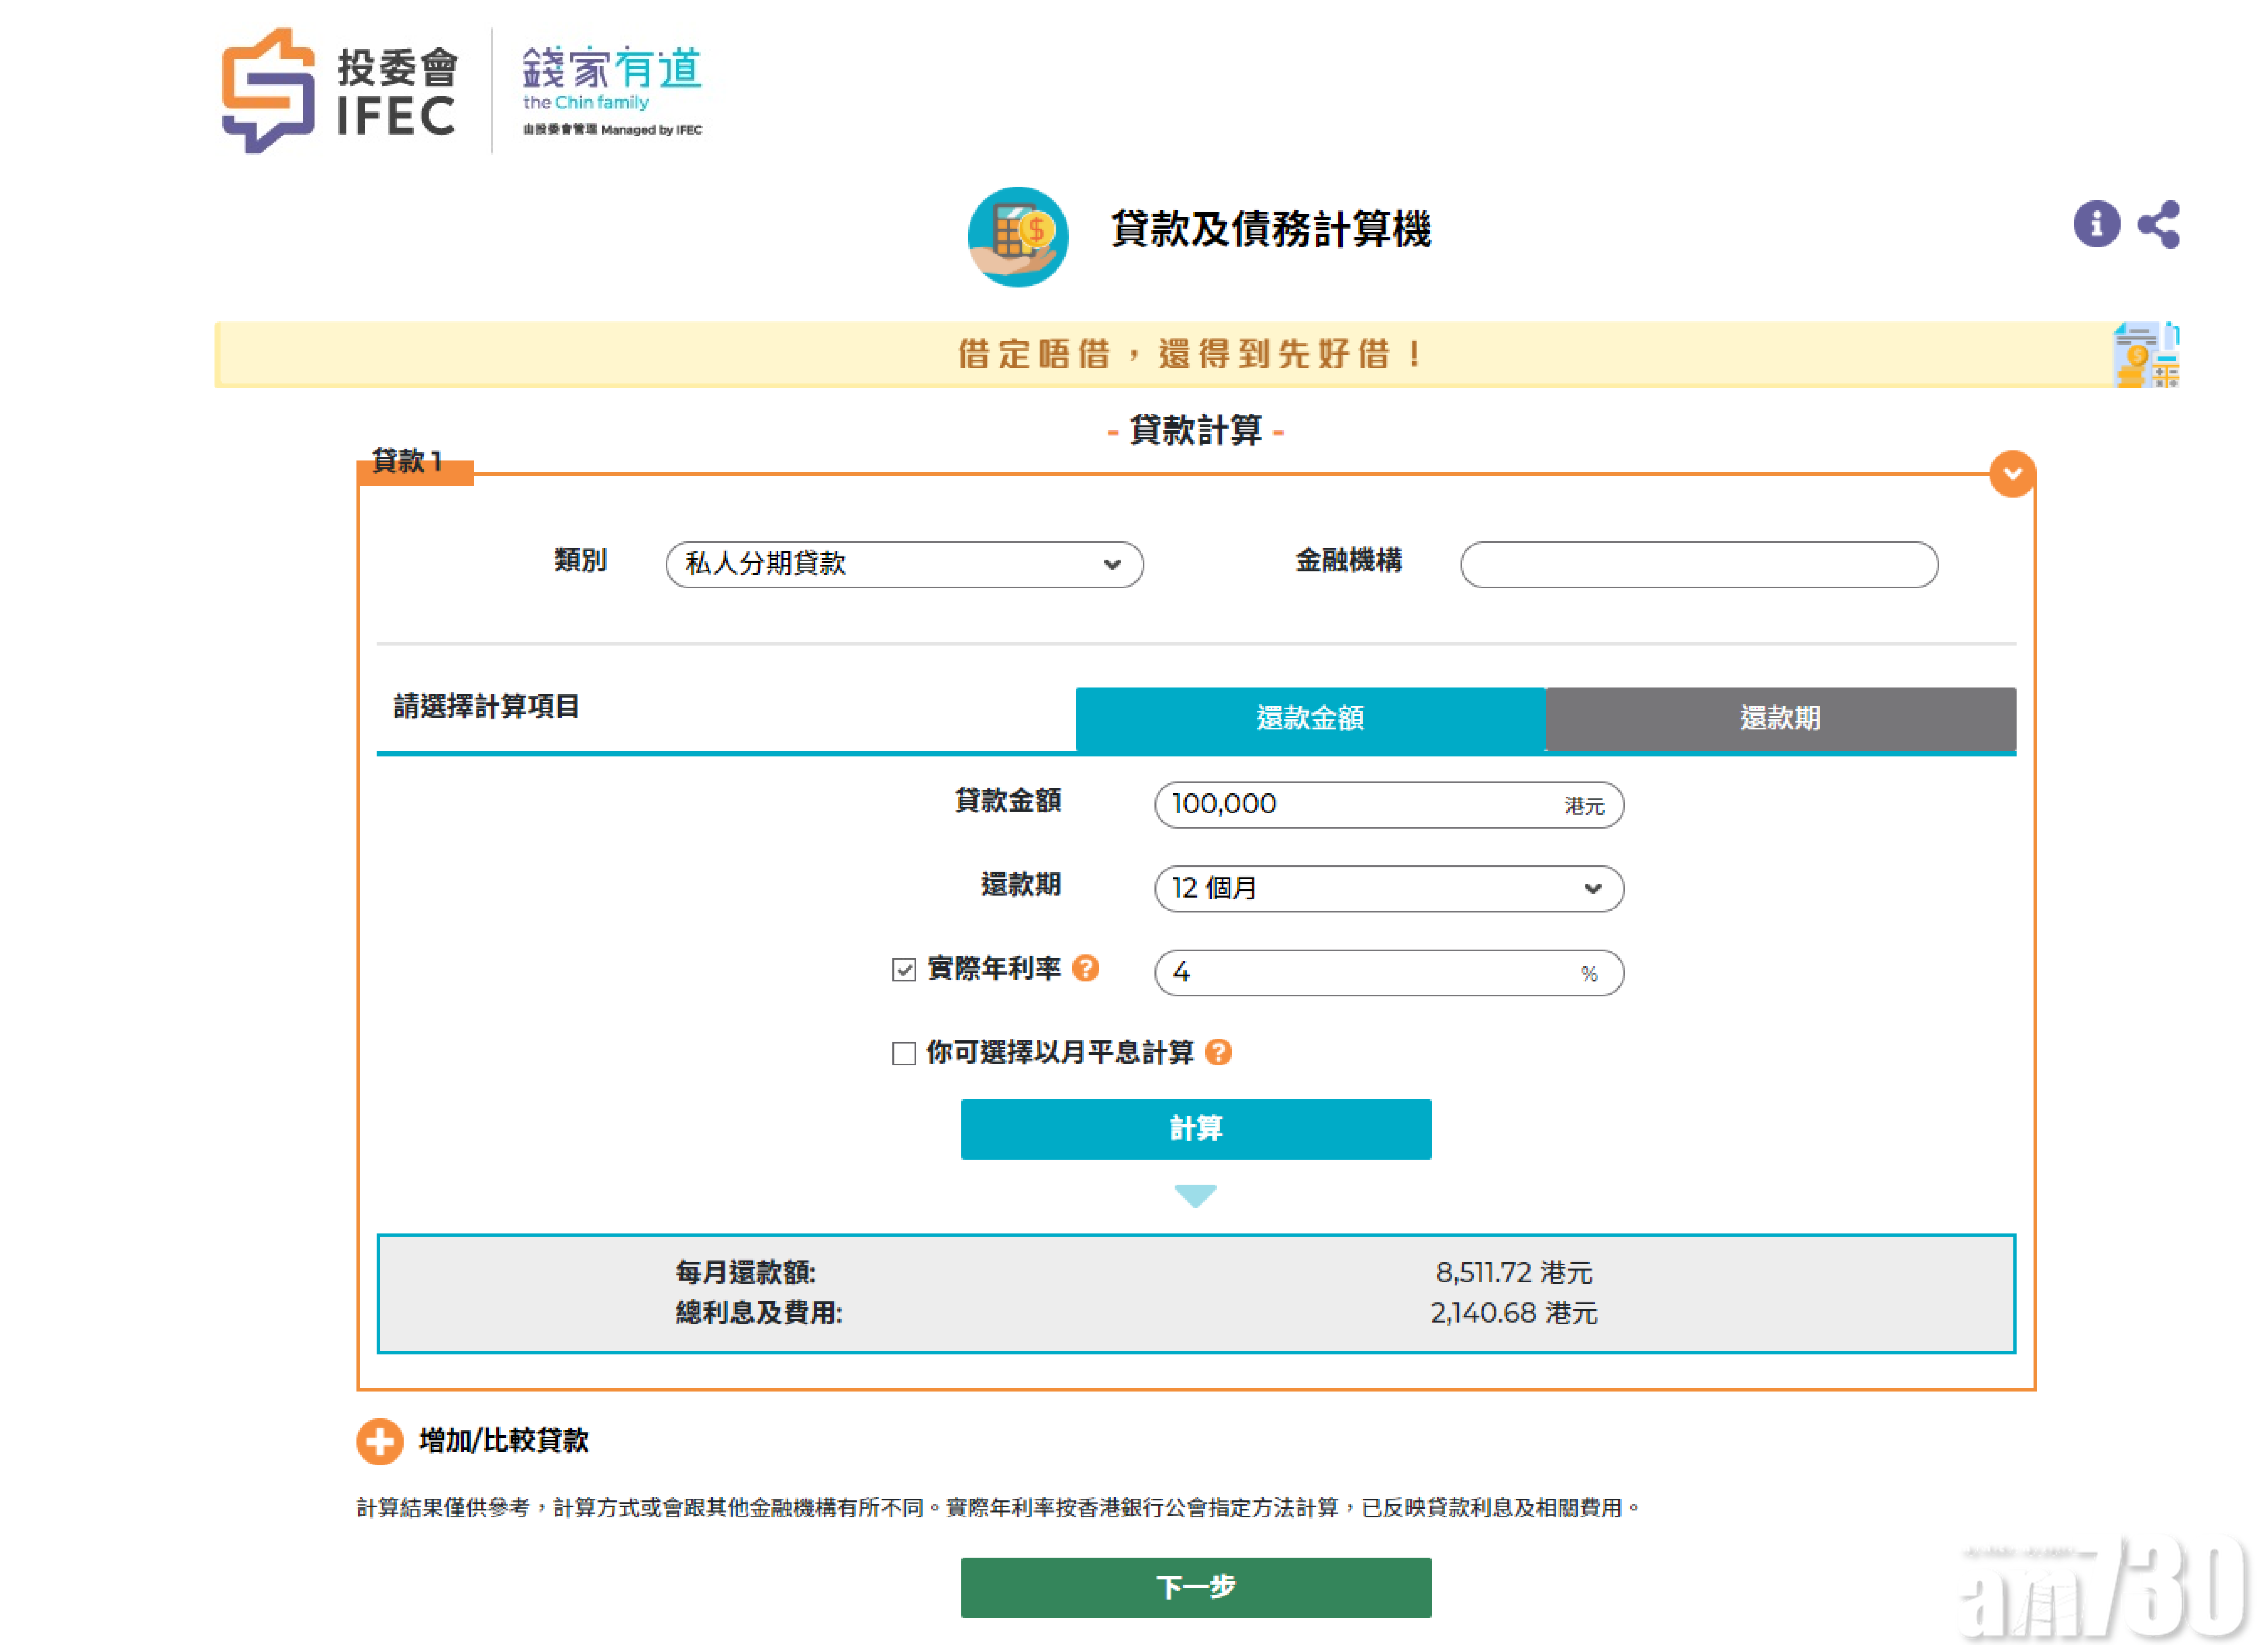Focus the 貸款金額 100,000 field
2267x1652 pixels.
tap(1389, 805)
